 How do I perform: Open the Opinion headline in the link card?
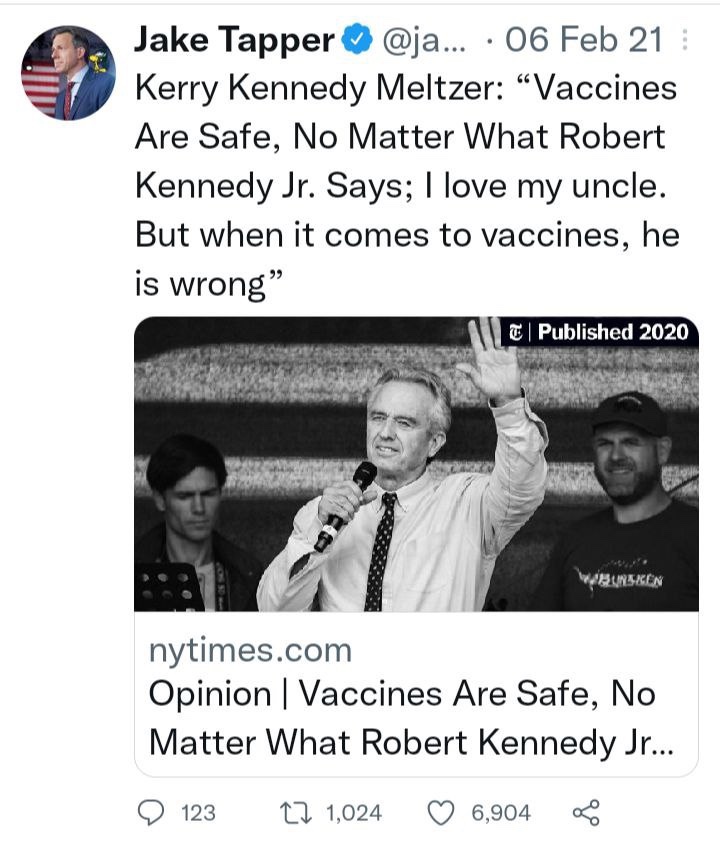(x=402, y=718)
